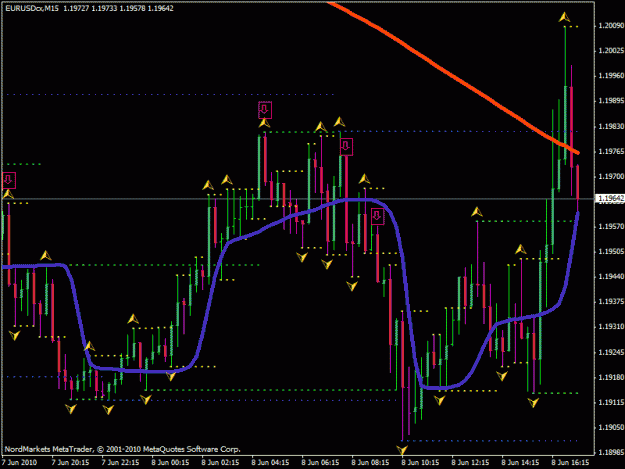Screen dimensions: 625x469
Task: Click the 8 Jun 04:15 time axis label
Action: (x=270, y=463)
